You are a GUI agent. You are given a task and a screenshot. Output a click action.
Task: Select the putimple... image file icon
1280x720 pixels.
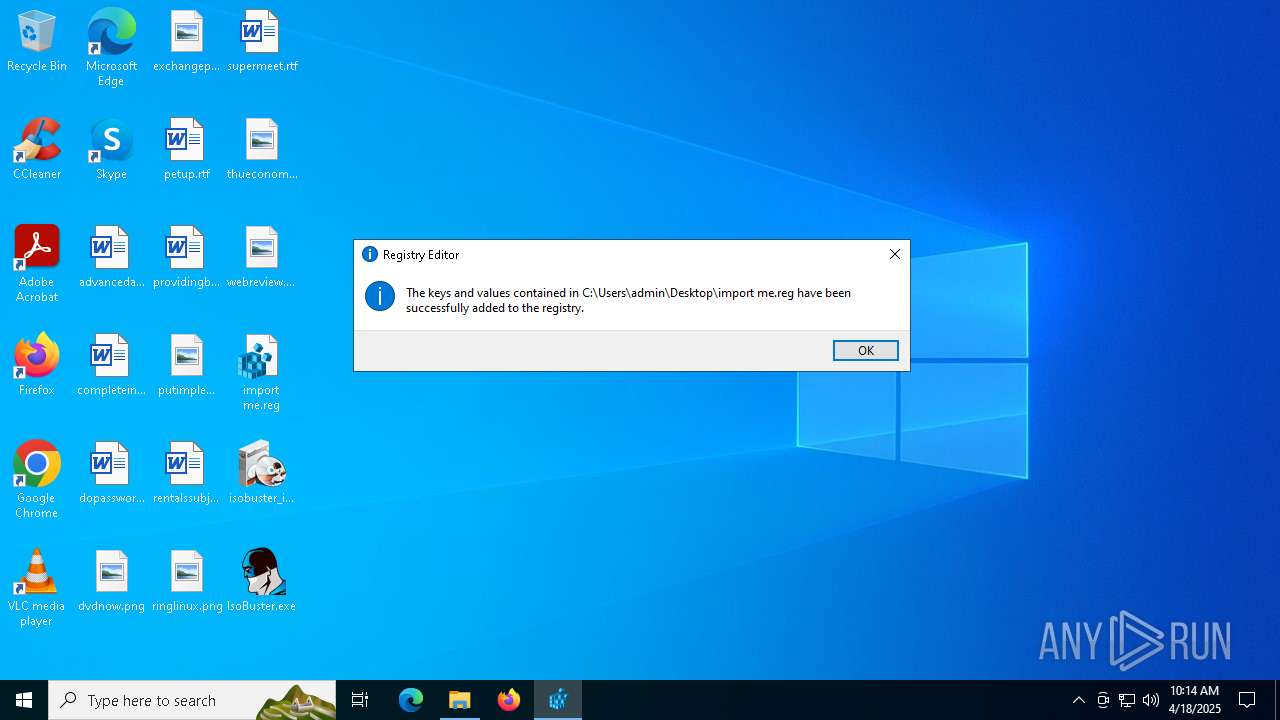point(186,366)
